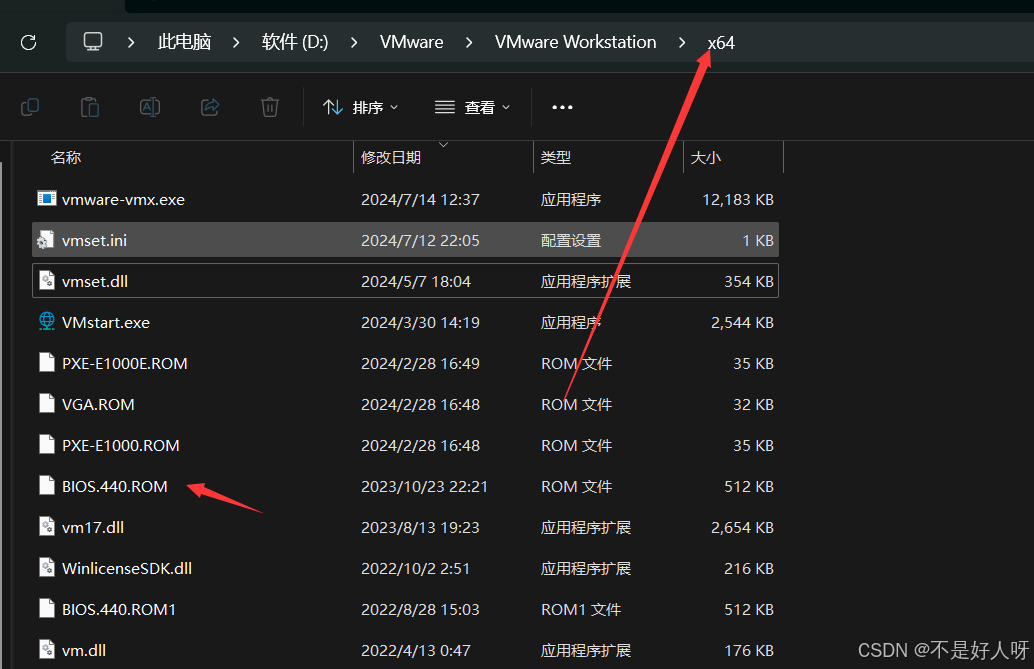Image resolution: width=1034 pixels, height=669 pixels.
Task: Click the vmset.dll file icon
Action: point(47,280)
